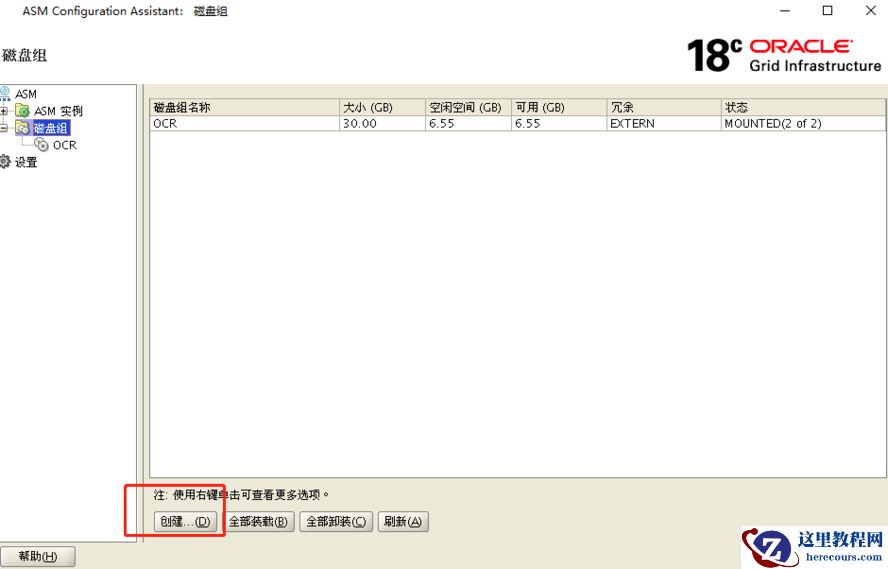Sort by 磁盘组名称 column header
Image resolution: width=888 pixels, height=569 pixels.
coord(245,108)
